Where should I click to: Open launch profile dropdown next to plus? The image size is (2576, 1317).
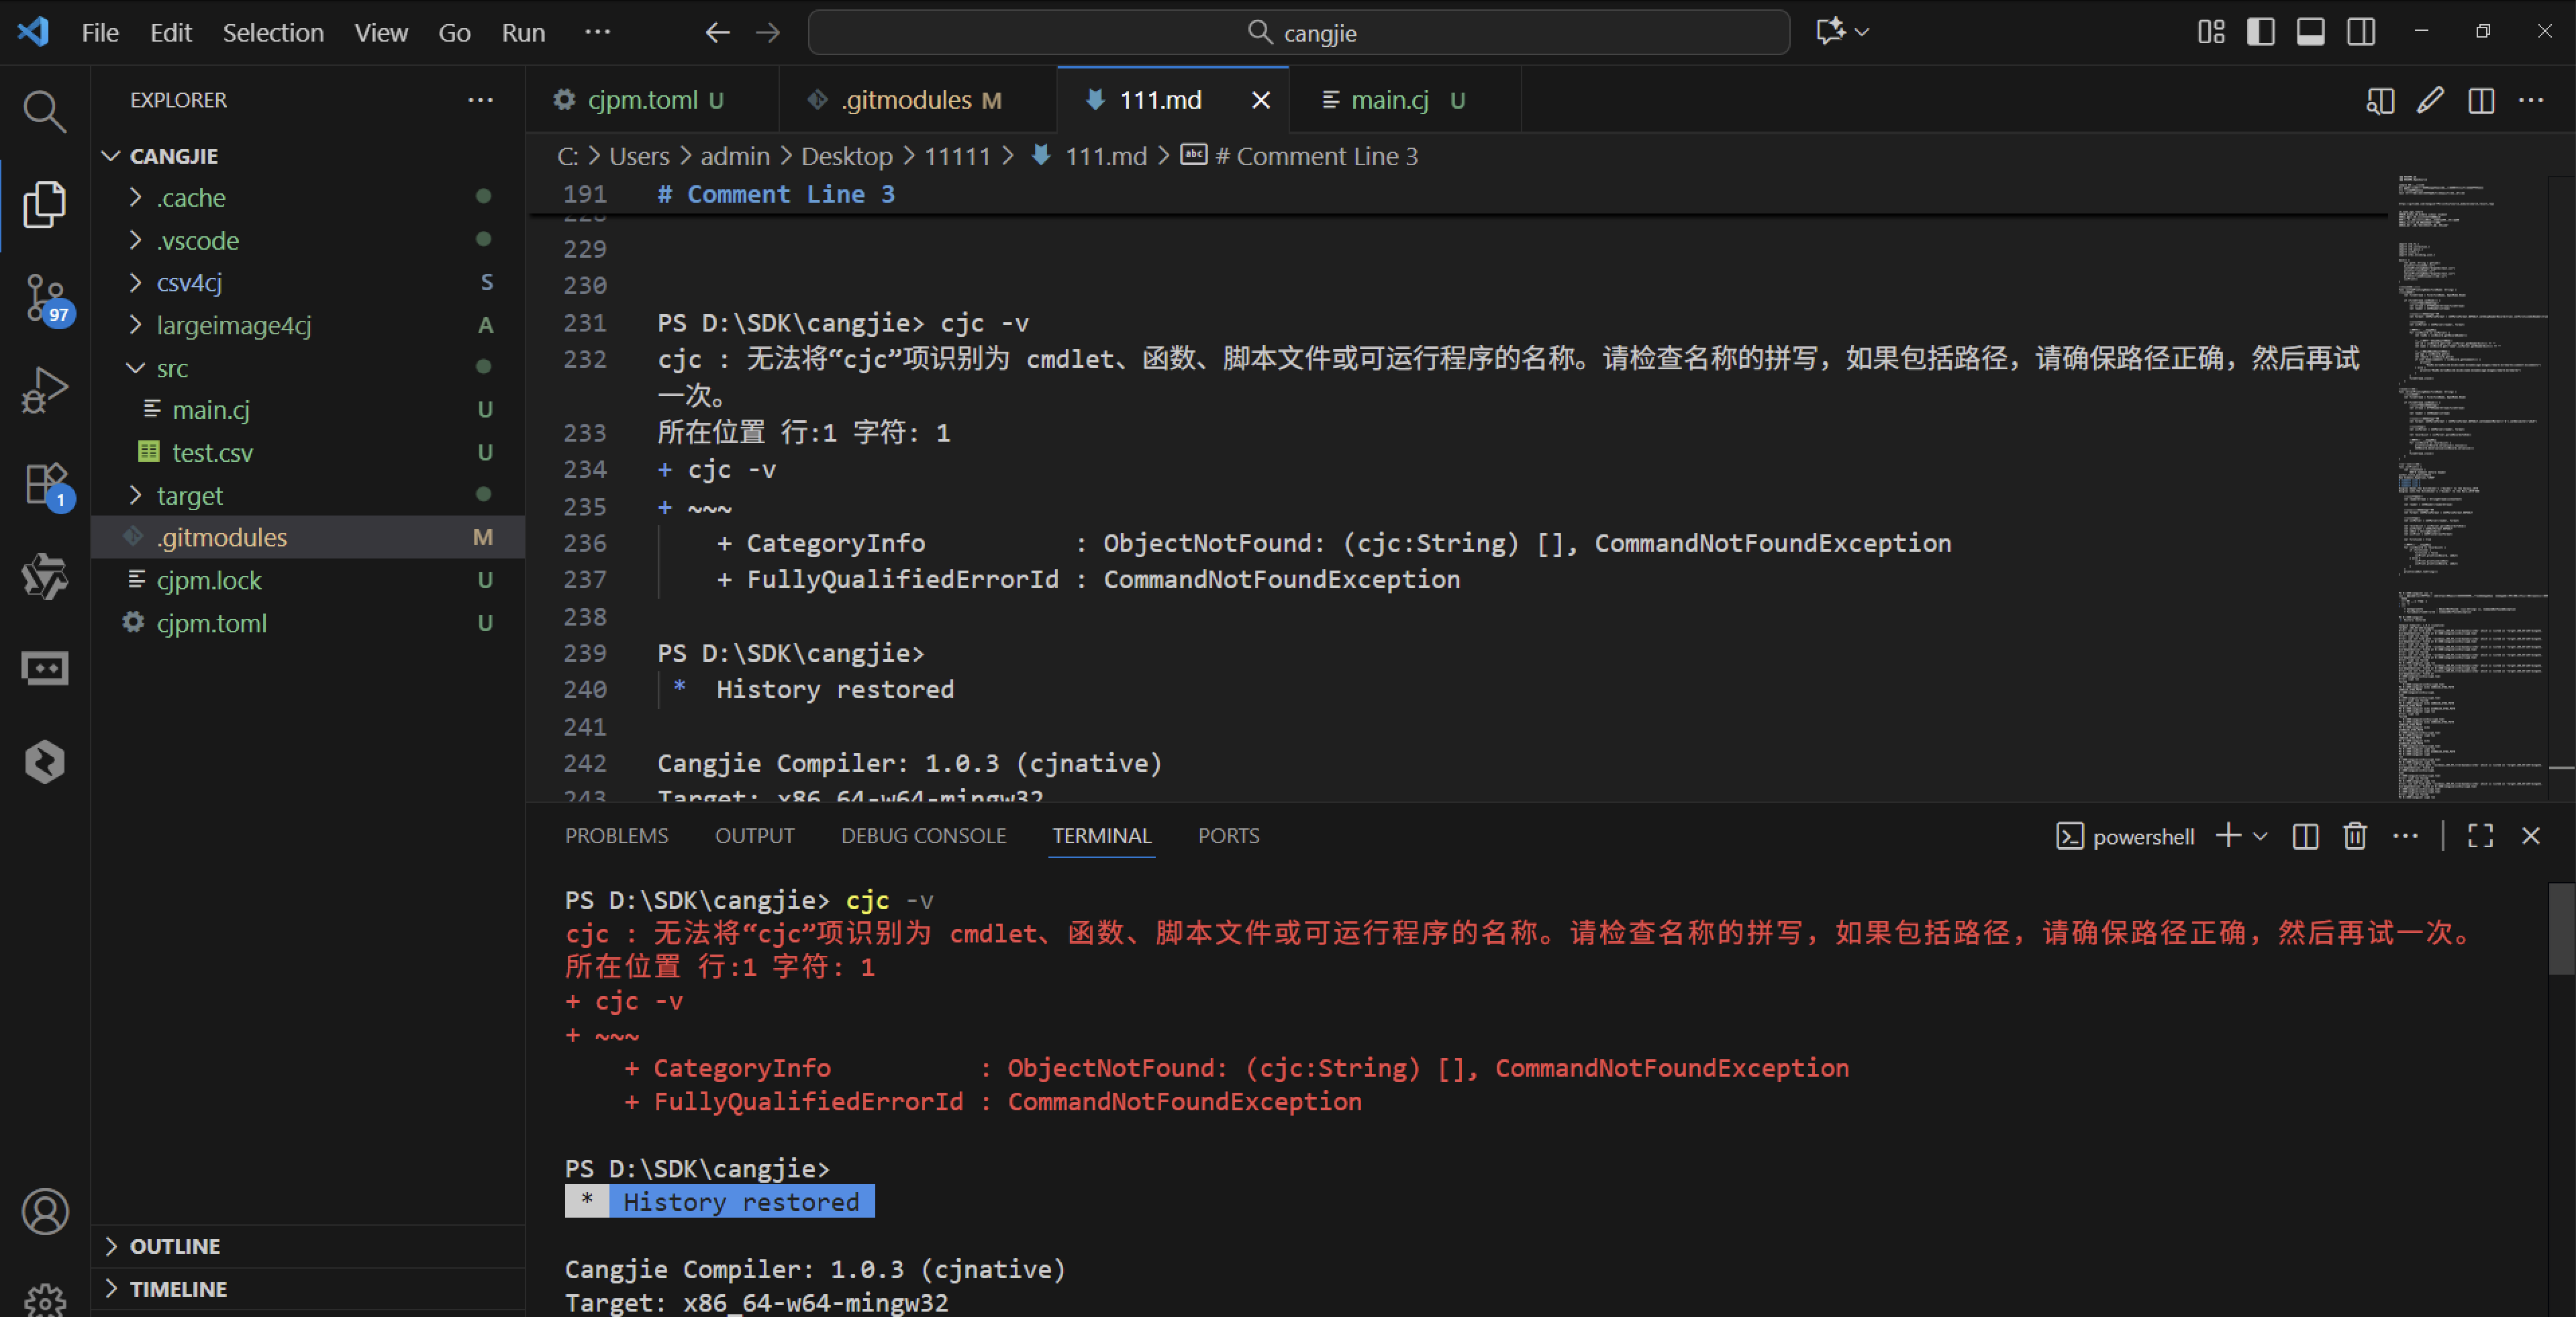[2261, 836]
